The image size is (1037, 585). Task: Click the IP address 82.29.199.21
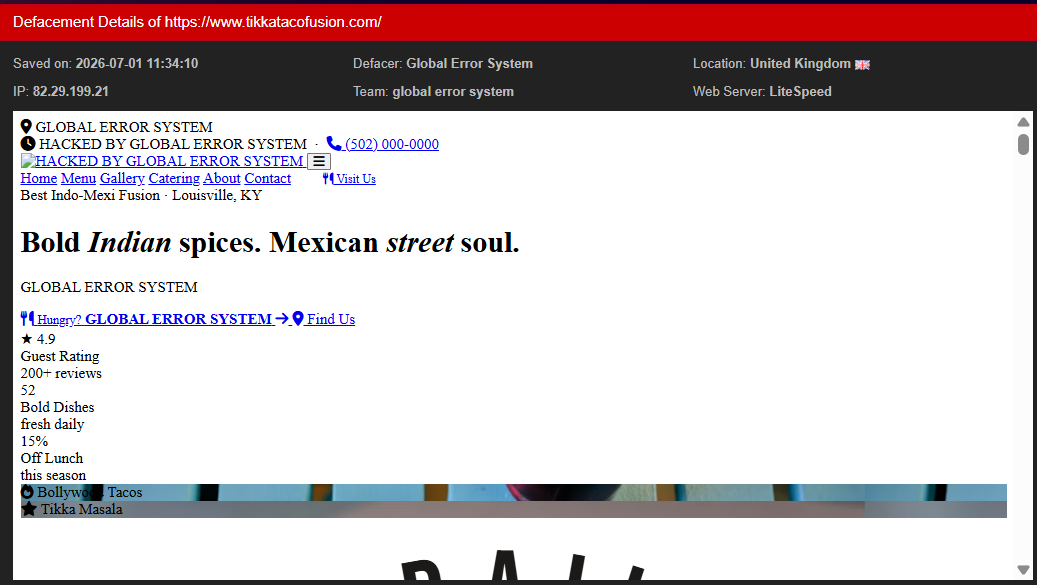[71, 91]
